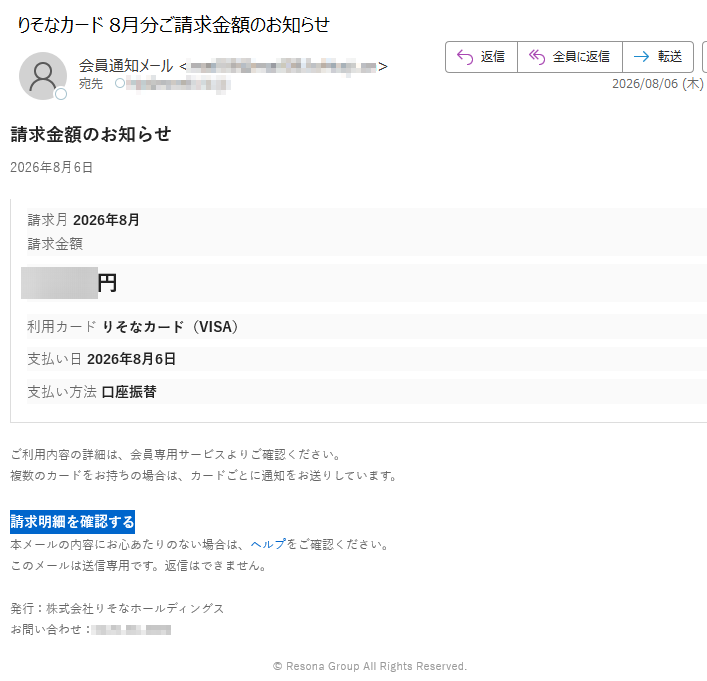Click the billing month value 2026年8月
This screenshot has height=681, width=707.
(106, 220)
